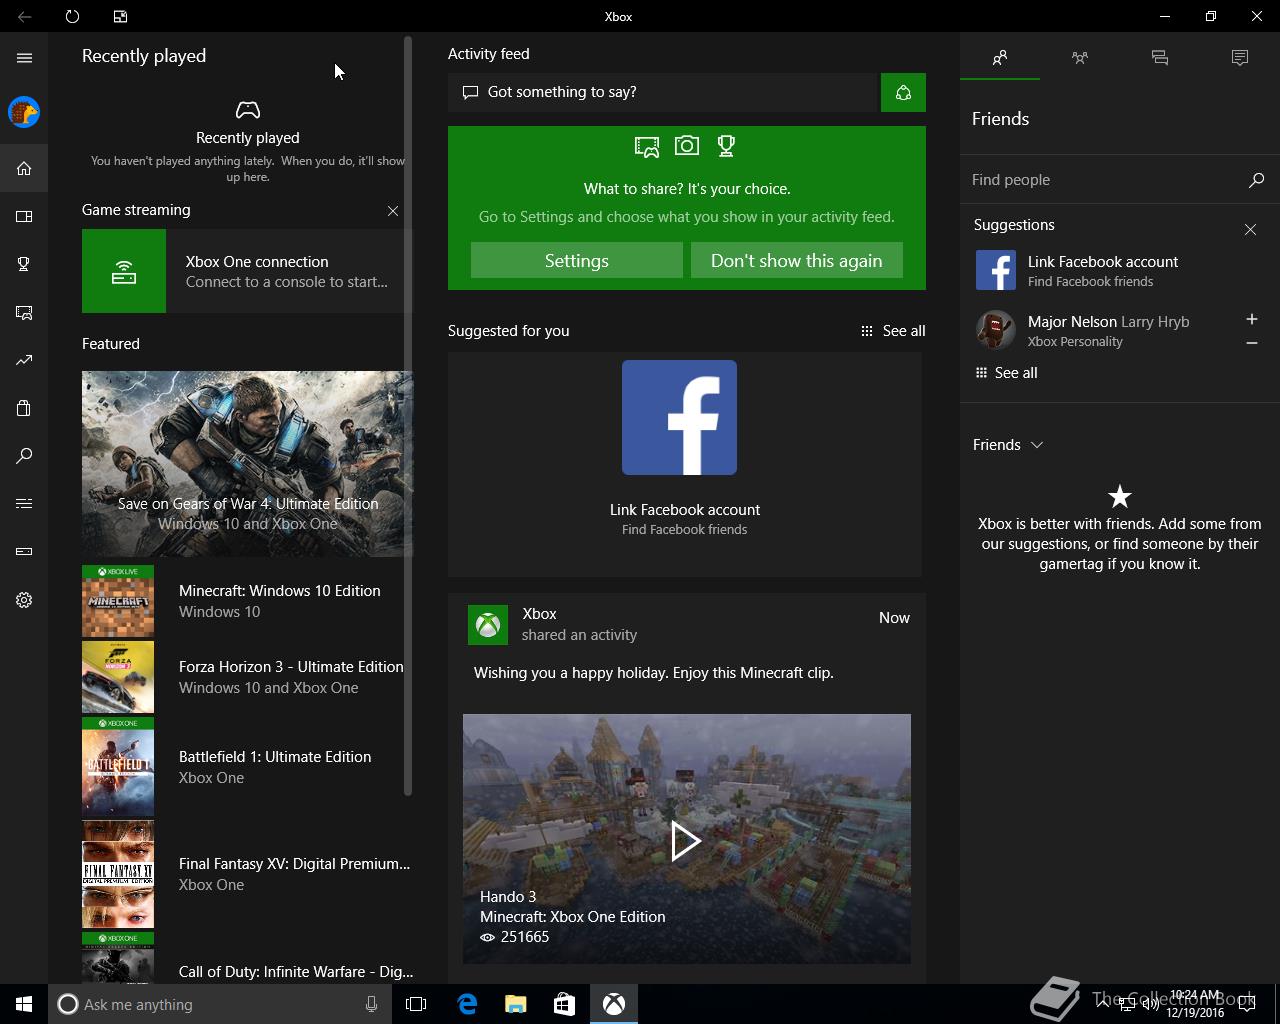Open Battlefield 1: Ultimate Edition item
Image resolution: width=1280 pixels, height=1024 pixels.
click(x=246, y=767)
